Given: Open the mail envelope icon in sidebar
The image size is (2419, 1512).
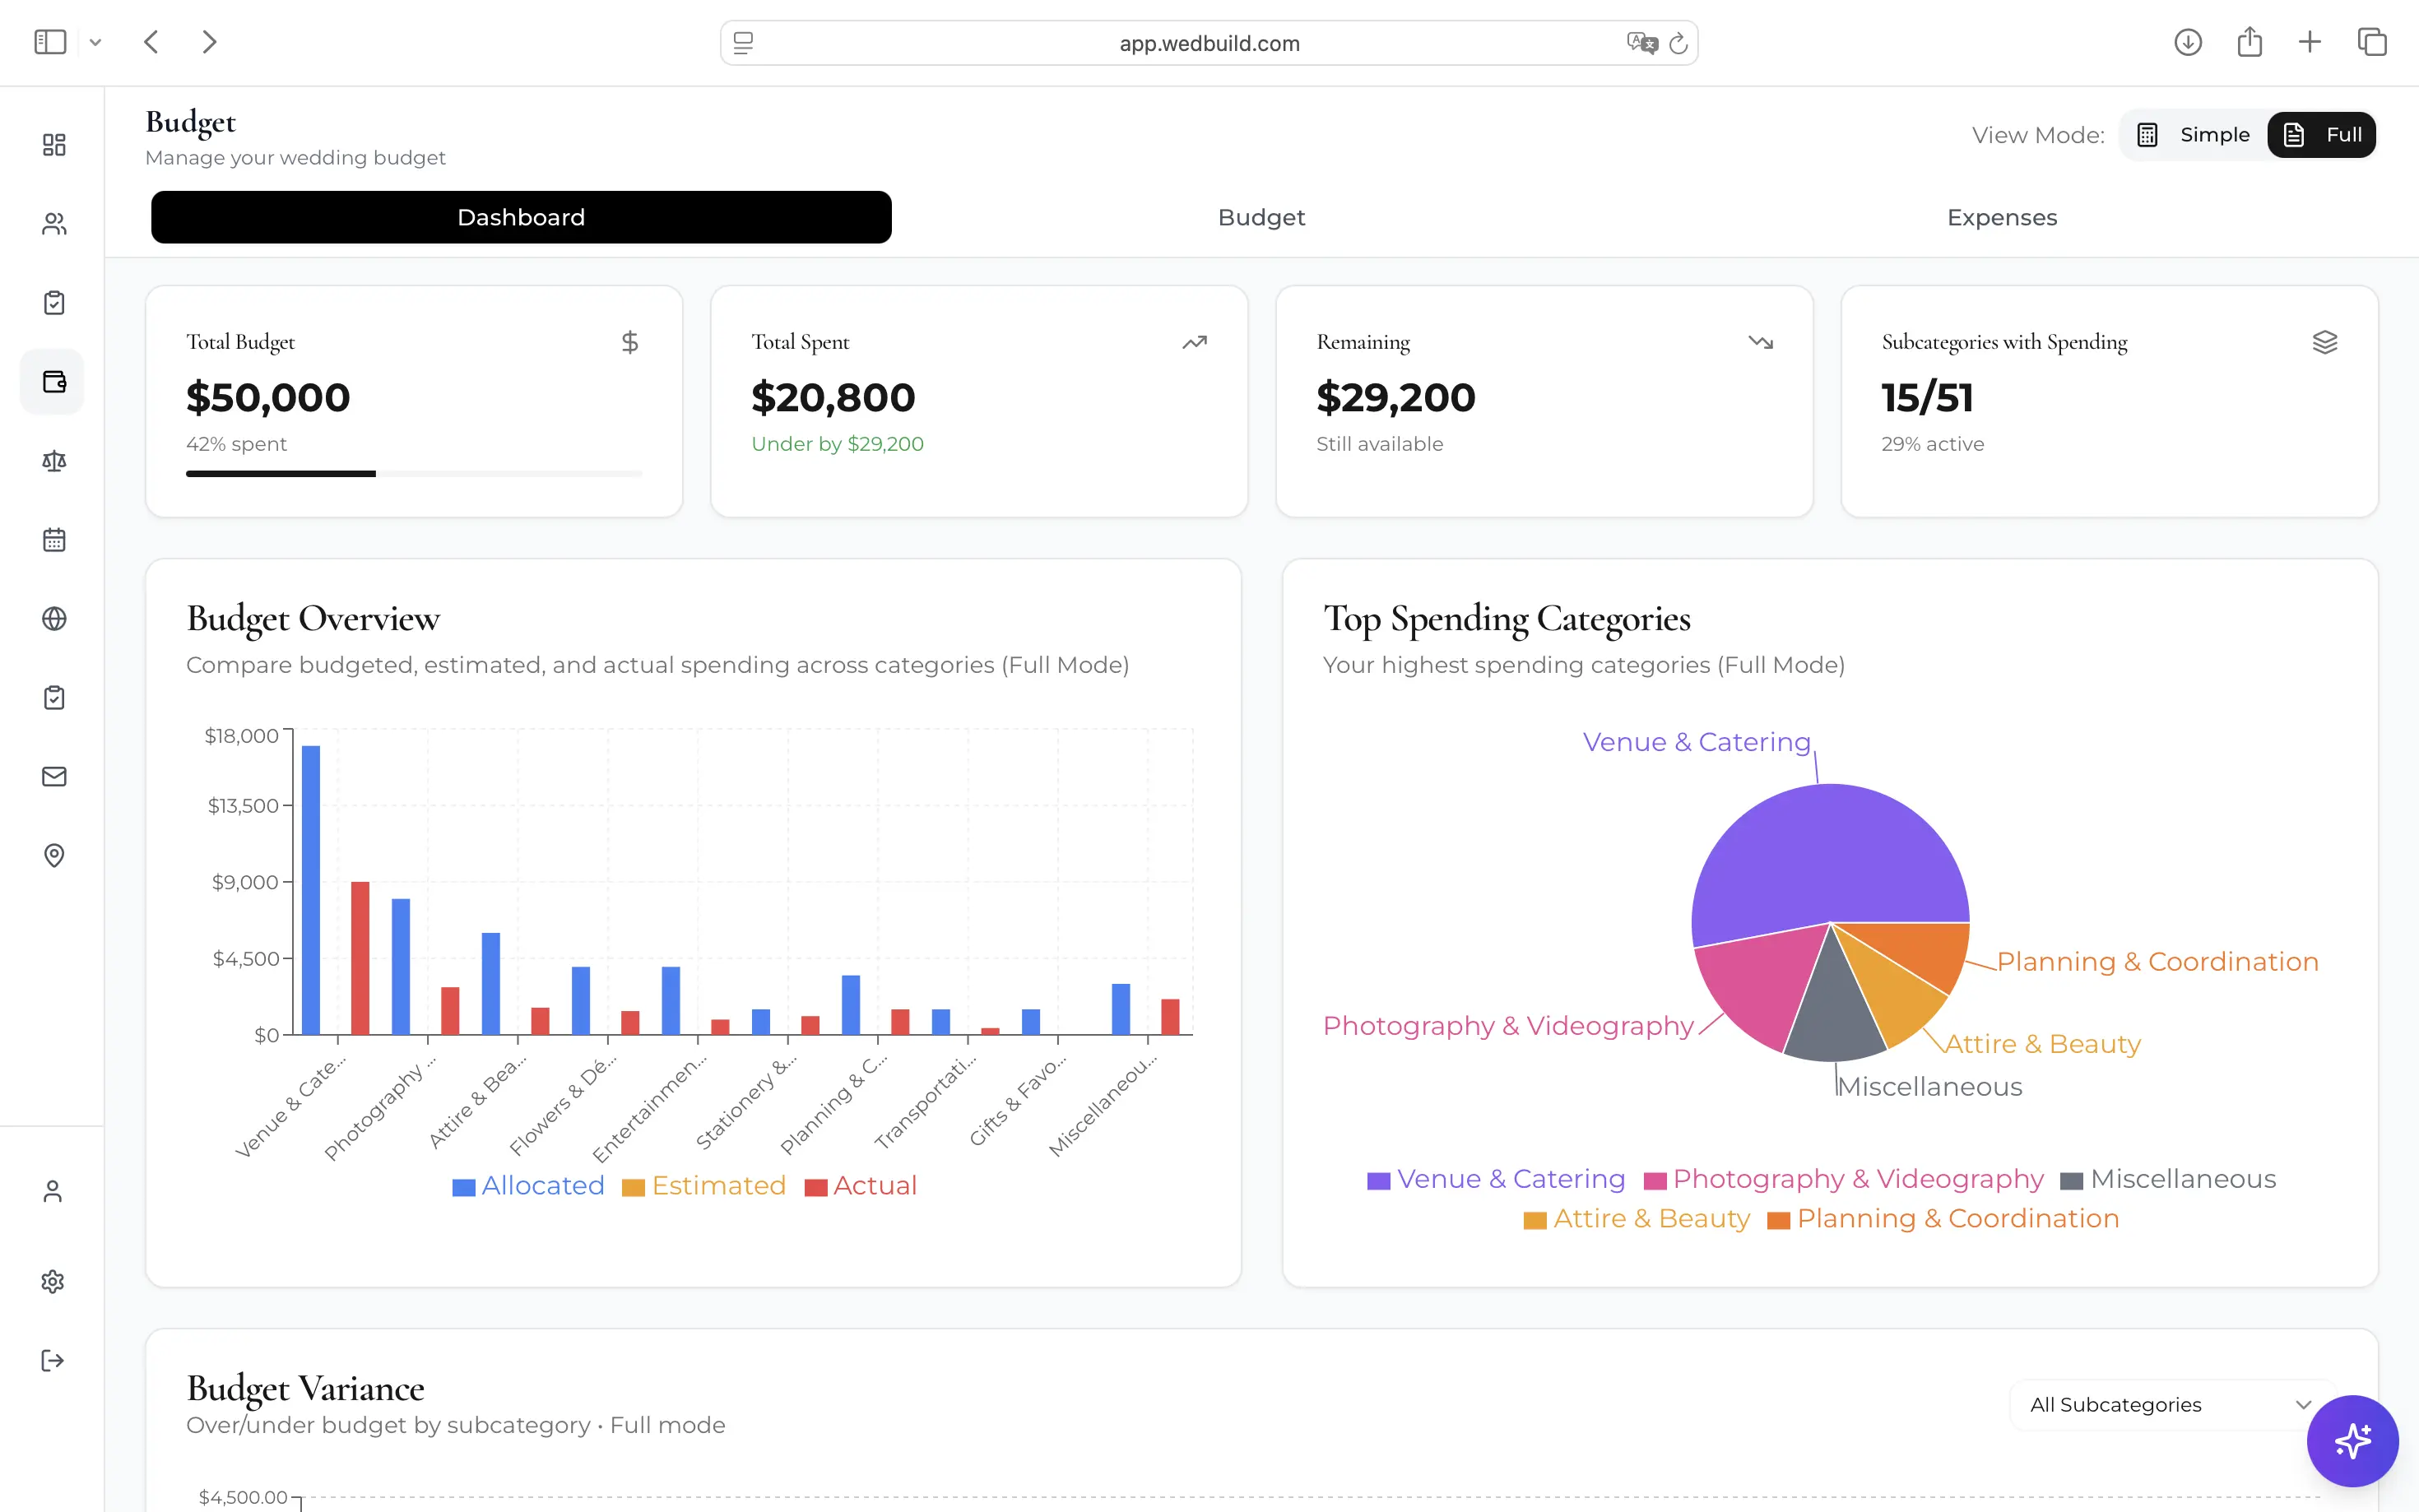Looking at the screenshot, I should coord(54,777).
